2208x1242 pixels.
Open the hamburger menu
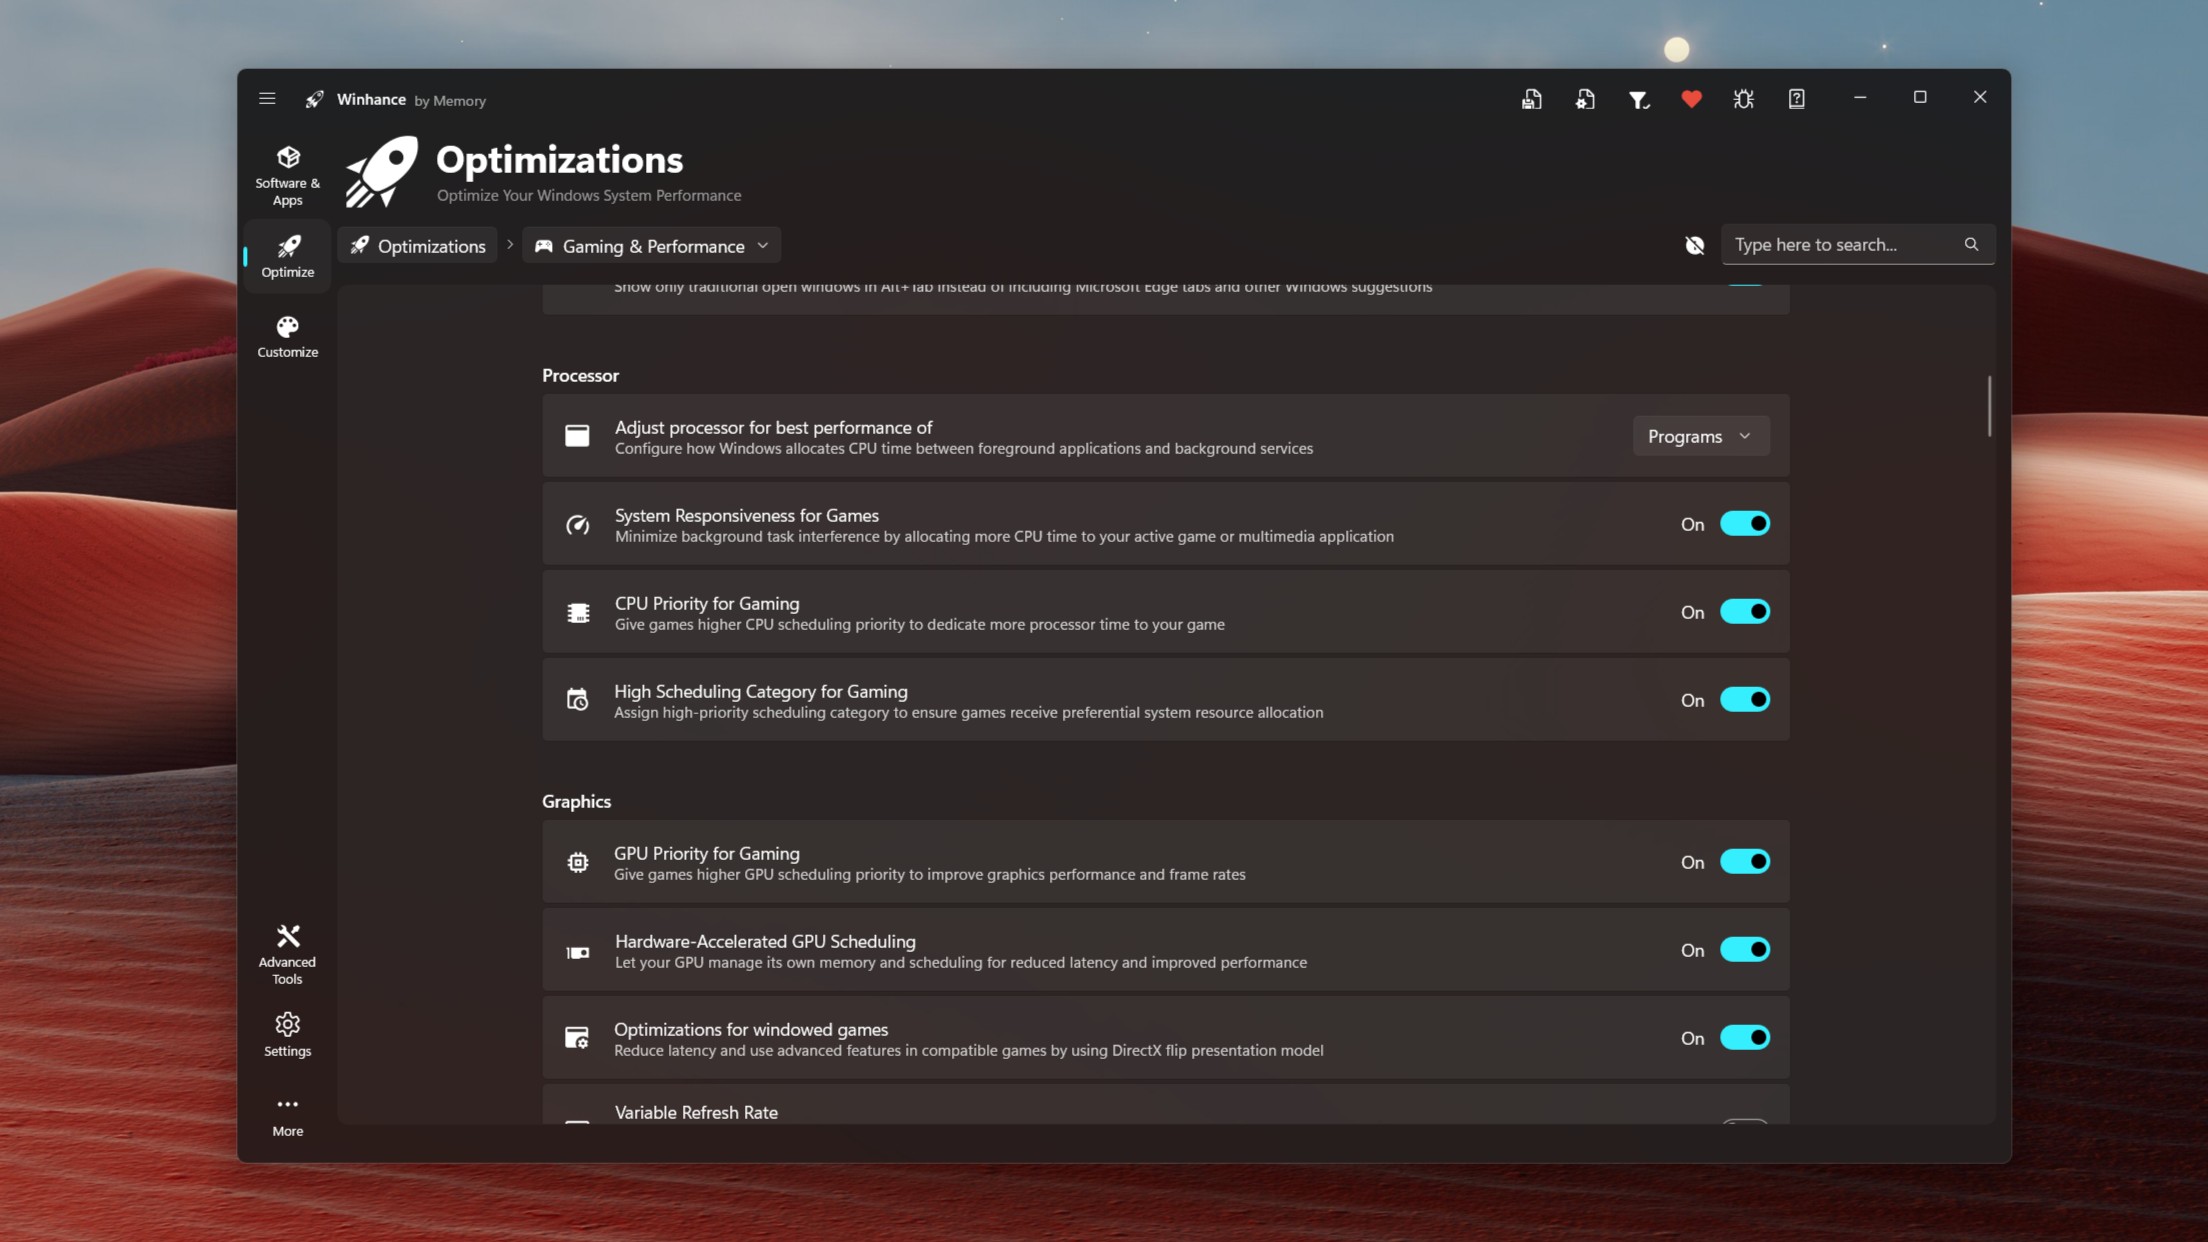(267, 98)
